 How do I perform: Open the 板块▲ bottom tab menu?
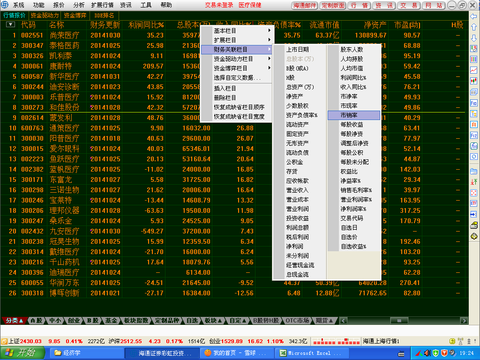click(x=213, y=320)
